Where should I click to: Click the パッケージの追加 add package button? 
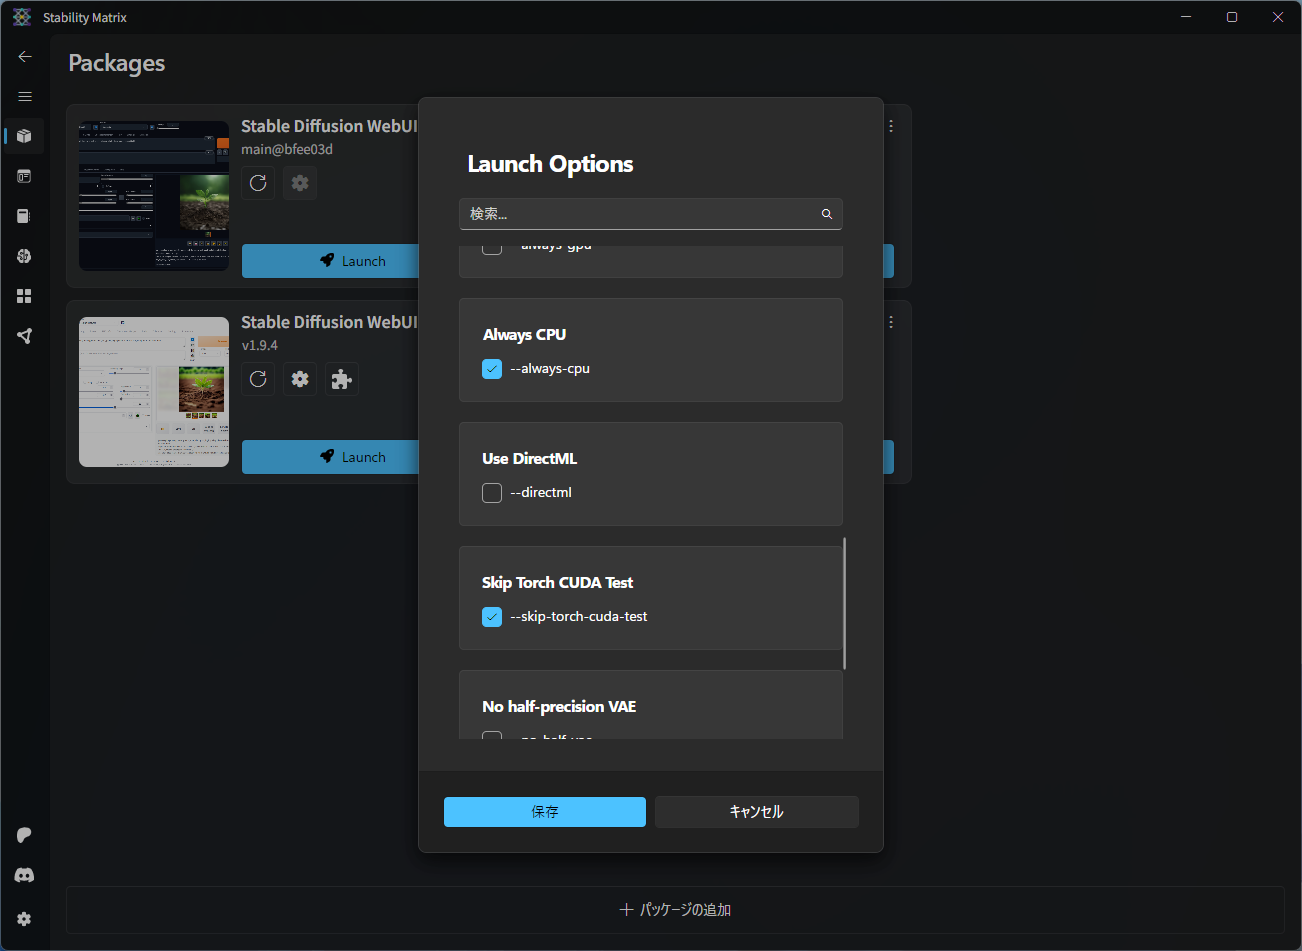pos(675,910)
